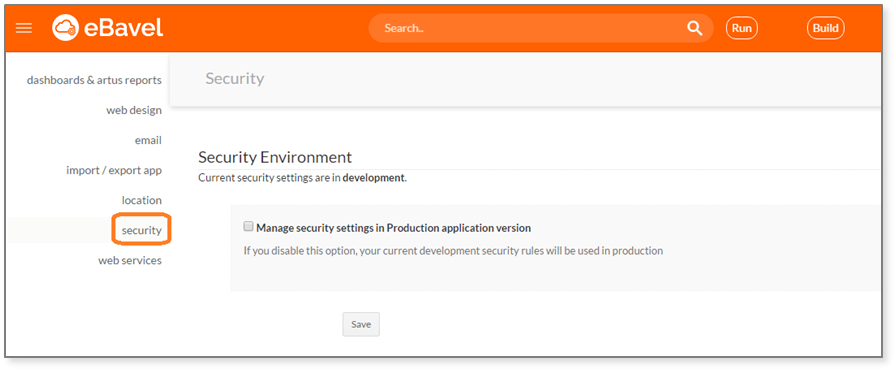Screen dimensions: 896x371
Task: Go to web design settings
Action: coord(134,110)
